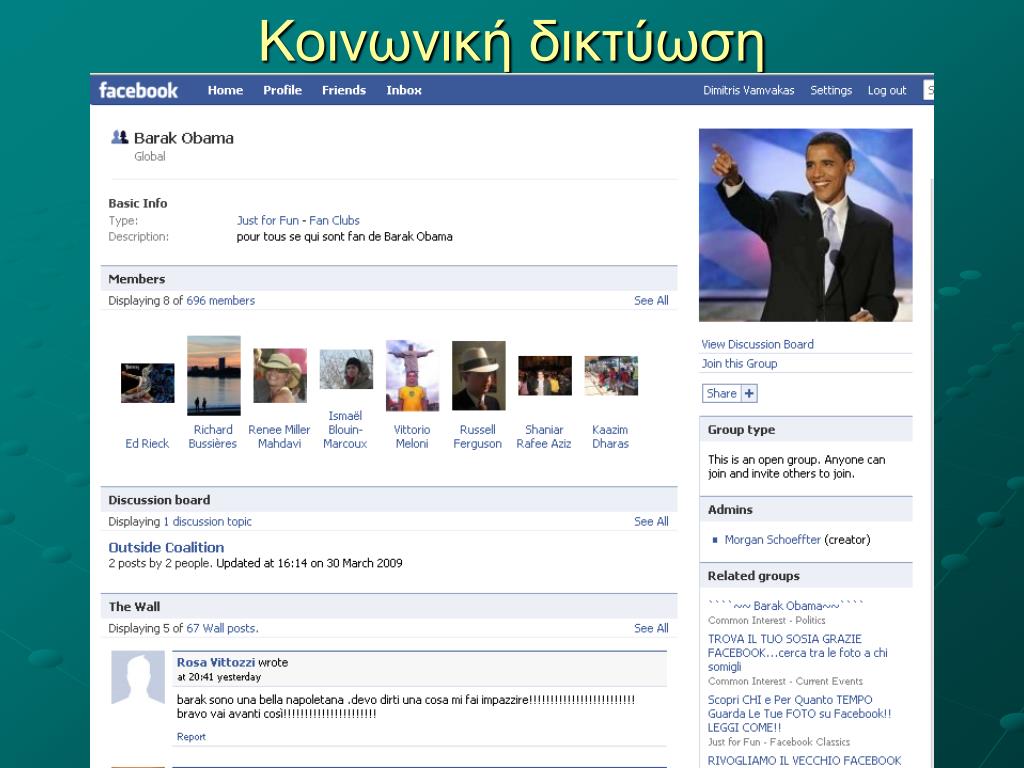Click Rosa Vittozzi's default avatar picture
The width and height of the screenshot is (1024, 768).
click(138, 677)
